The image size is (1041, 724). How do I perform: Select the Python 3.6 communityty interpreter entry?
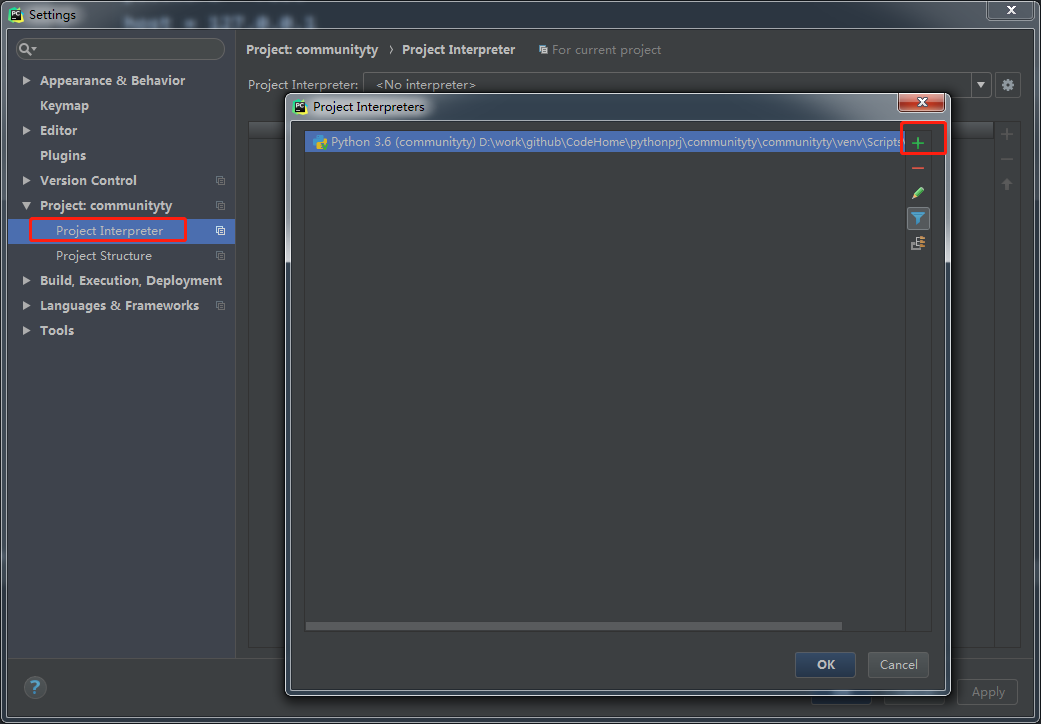point(600,141)
